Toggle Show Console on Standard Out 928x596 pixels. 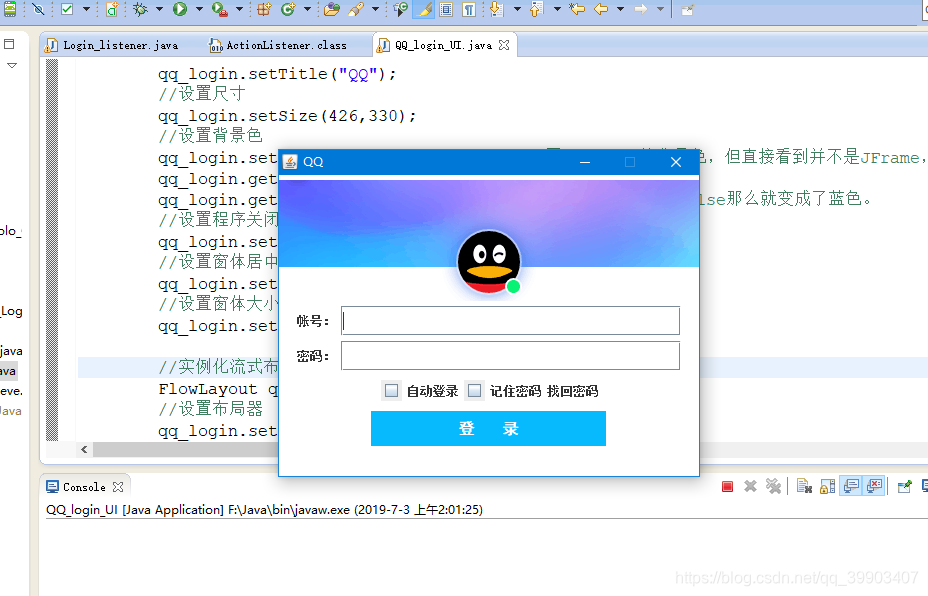(851, 487)
